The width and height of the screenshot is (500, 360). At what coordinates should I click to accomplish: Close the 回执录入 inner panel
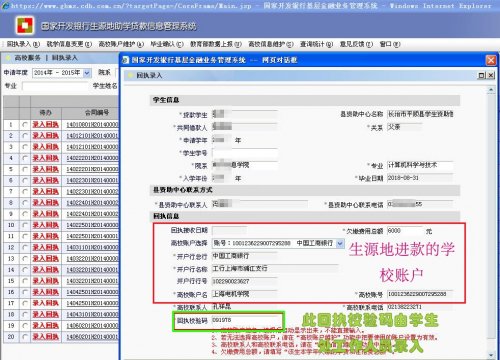491,75
